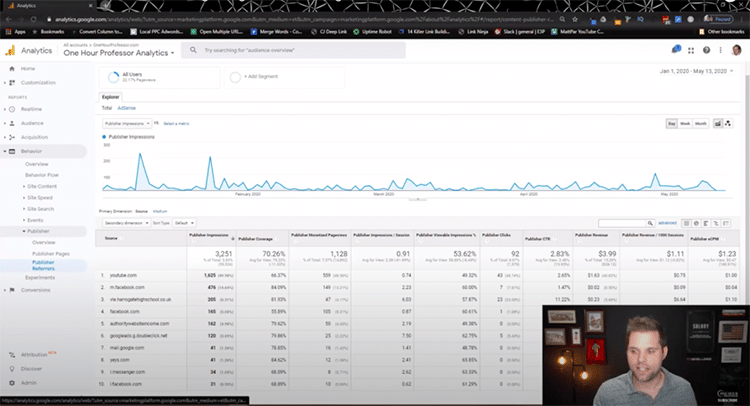Image resolution: width=750 pixels, height=406 pixels.
Task: Open the youtube.com source link
Action: pos(121,274)
